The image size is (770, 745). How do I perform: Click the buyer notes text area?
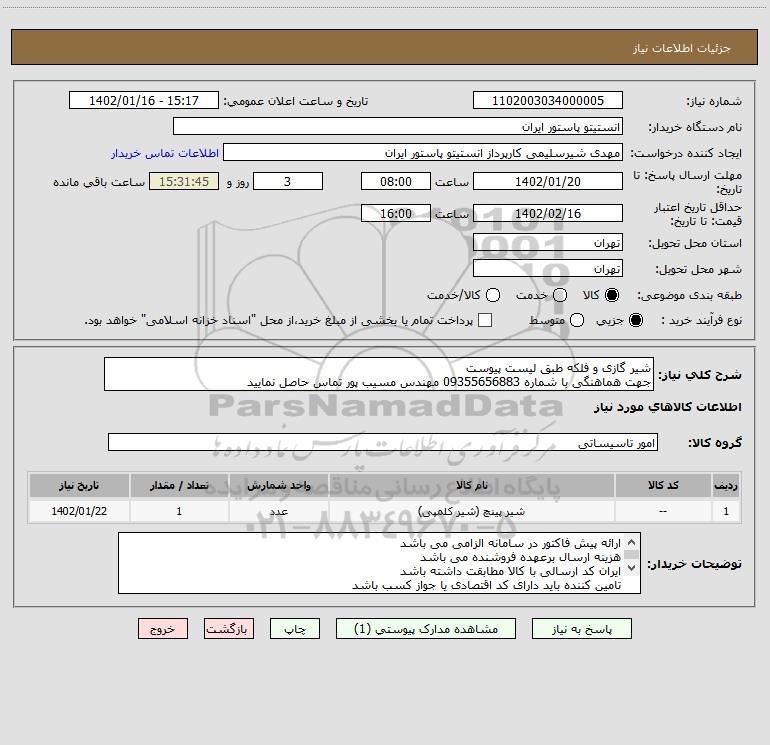379,563
